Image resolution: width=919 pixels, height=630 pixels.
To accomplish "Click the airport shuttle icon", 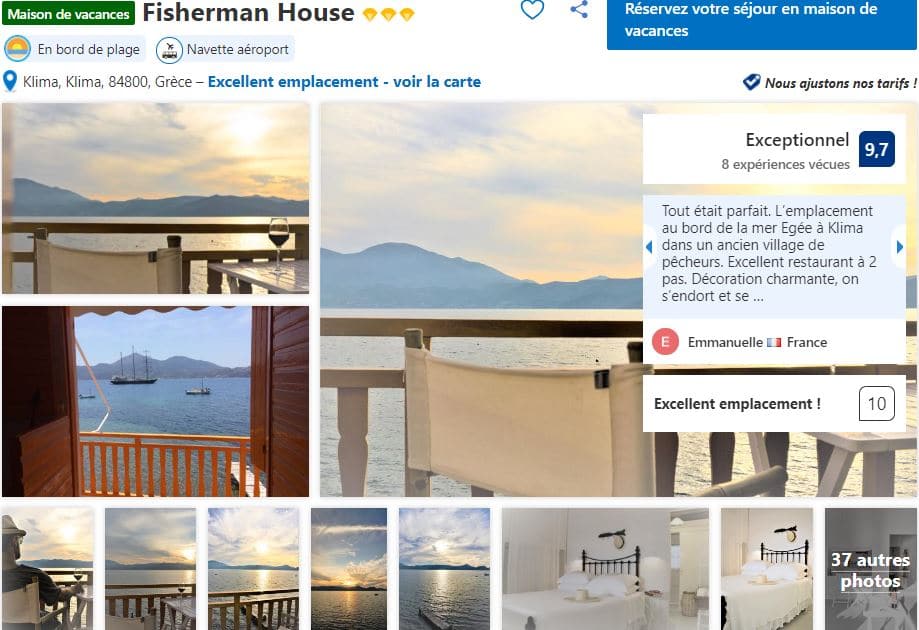I will coord(169,50).
